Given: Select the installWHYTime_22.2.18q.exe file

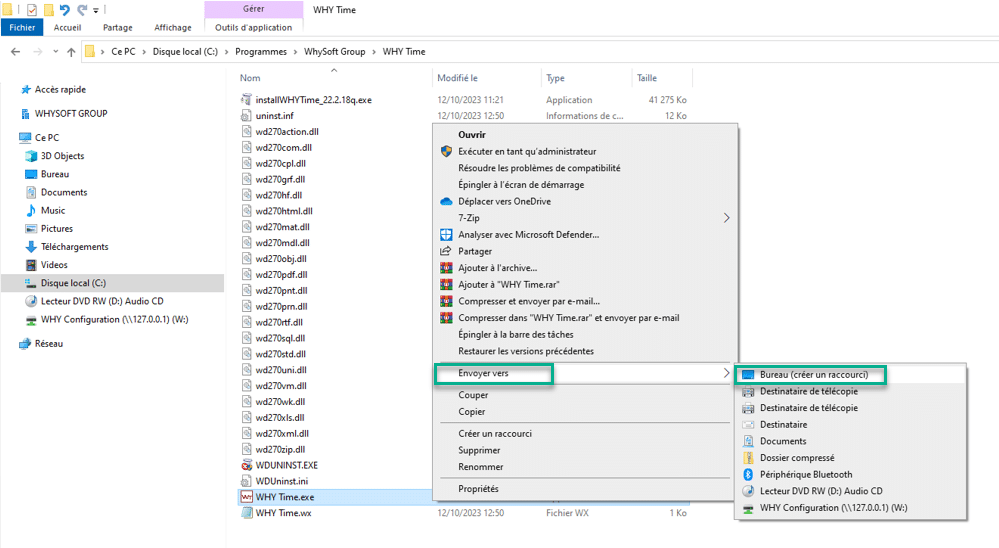Looking at the screenshot, I should pos(313,99).
